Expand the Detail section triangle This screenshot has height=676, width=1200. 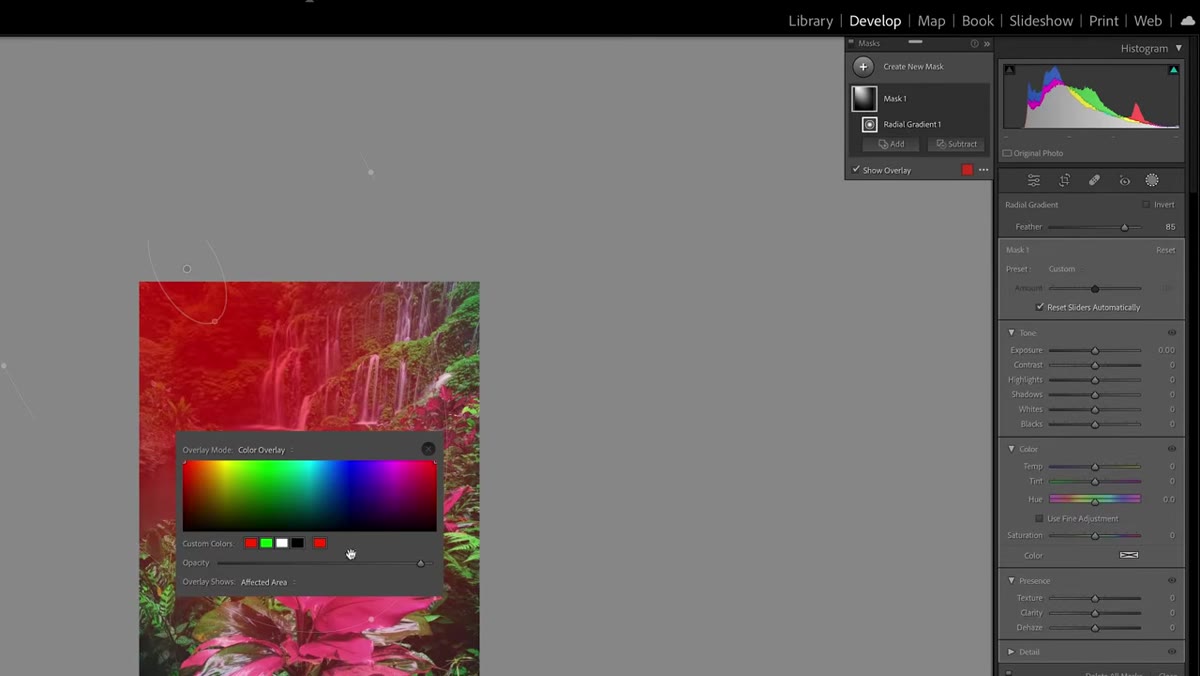(x=1011, y=652)
